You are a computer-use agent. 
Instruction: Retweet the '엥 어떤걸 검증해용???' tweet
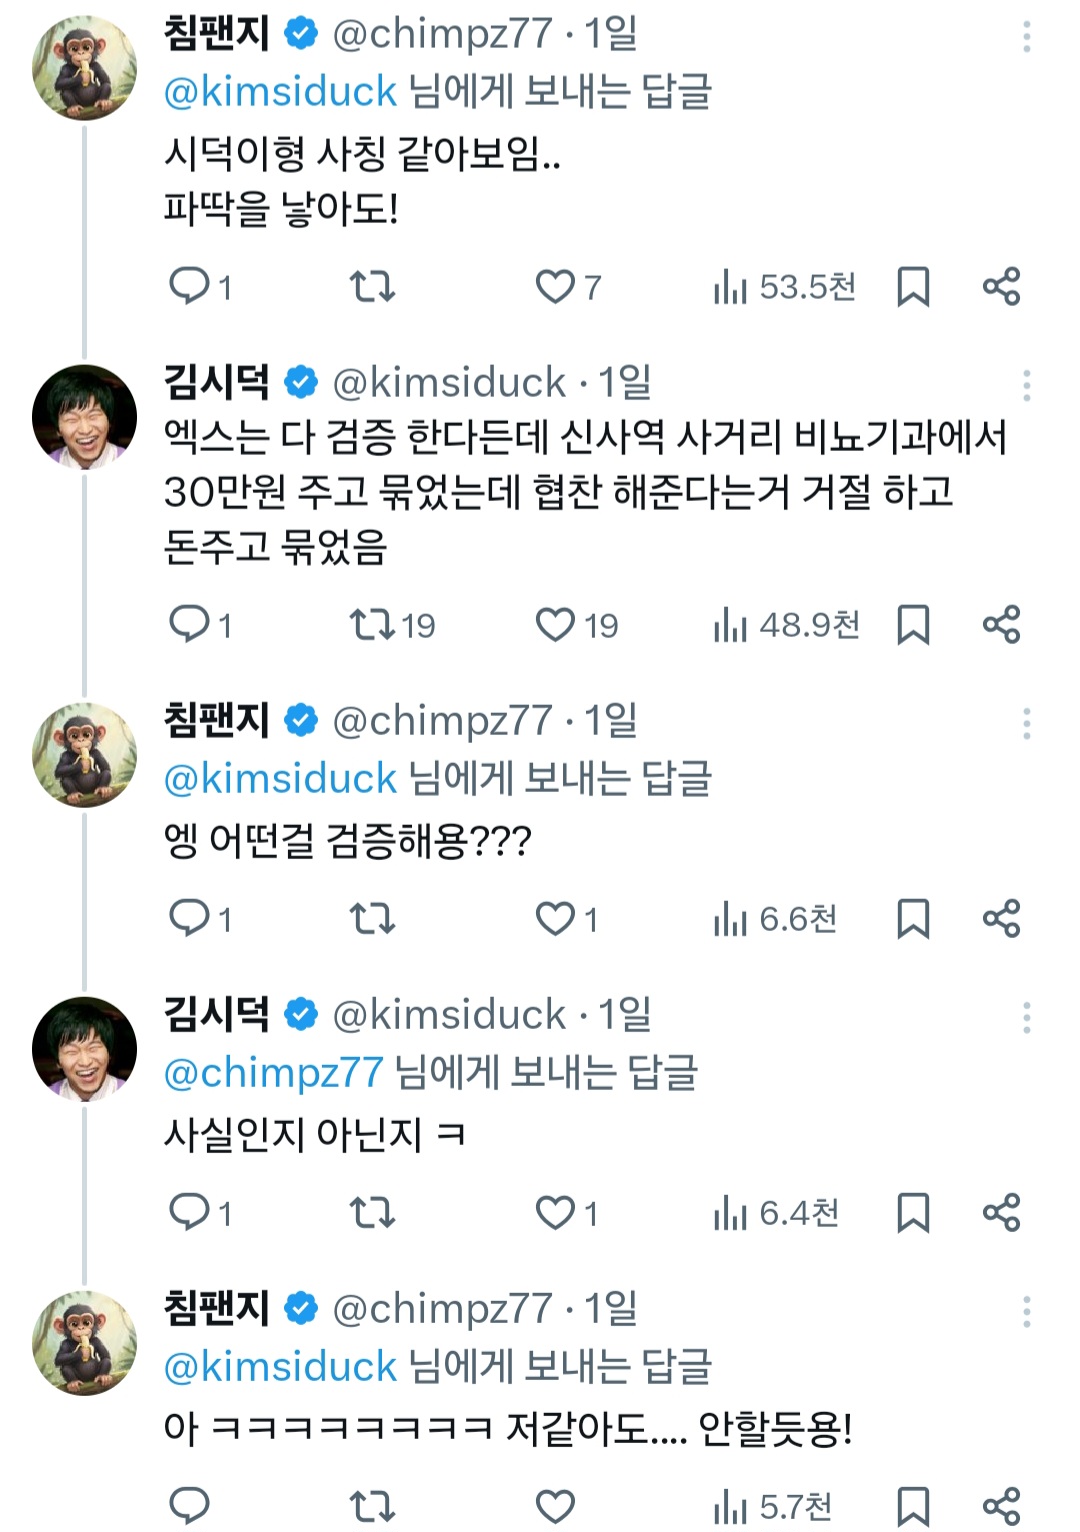click(372, 919)
